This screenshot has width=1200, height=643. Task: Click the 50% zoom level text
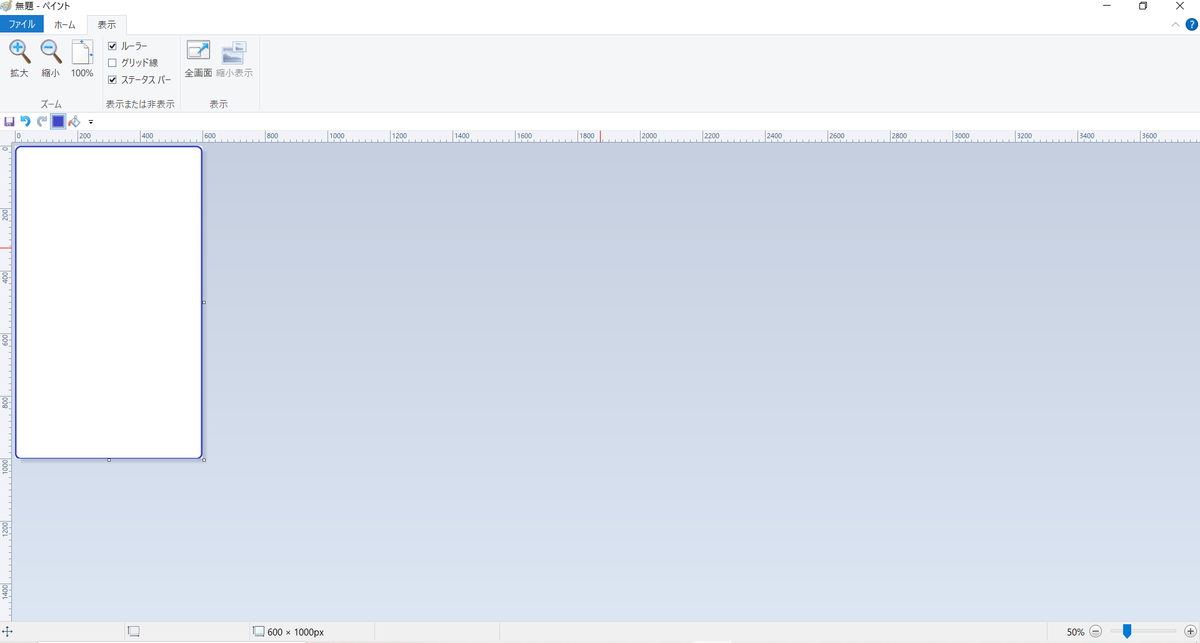(1075, 632)
